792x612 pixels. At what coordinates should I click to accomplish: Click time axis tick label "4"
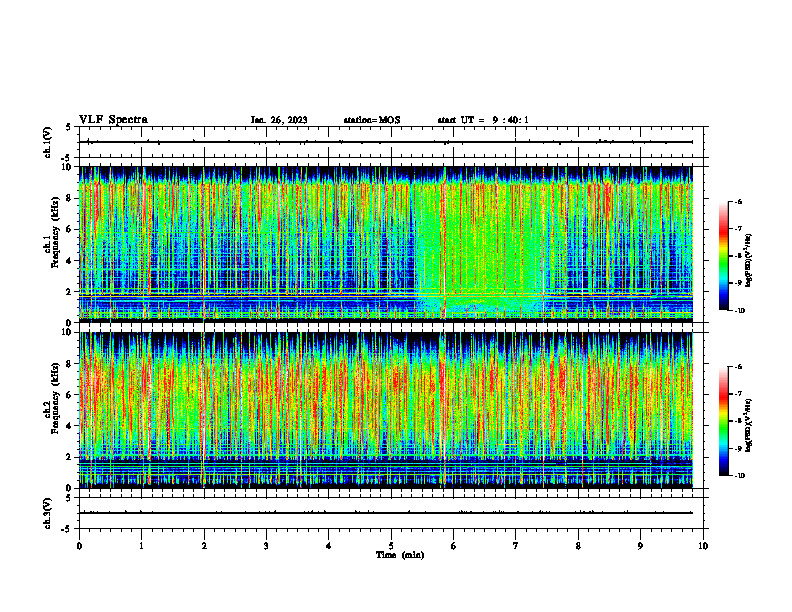click(x=329, y=546)
